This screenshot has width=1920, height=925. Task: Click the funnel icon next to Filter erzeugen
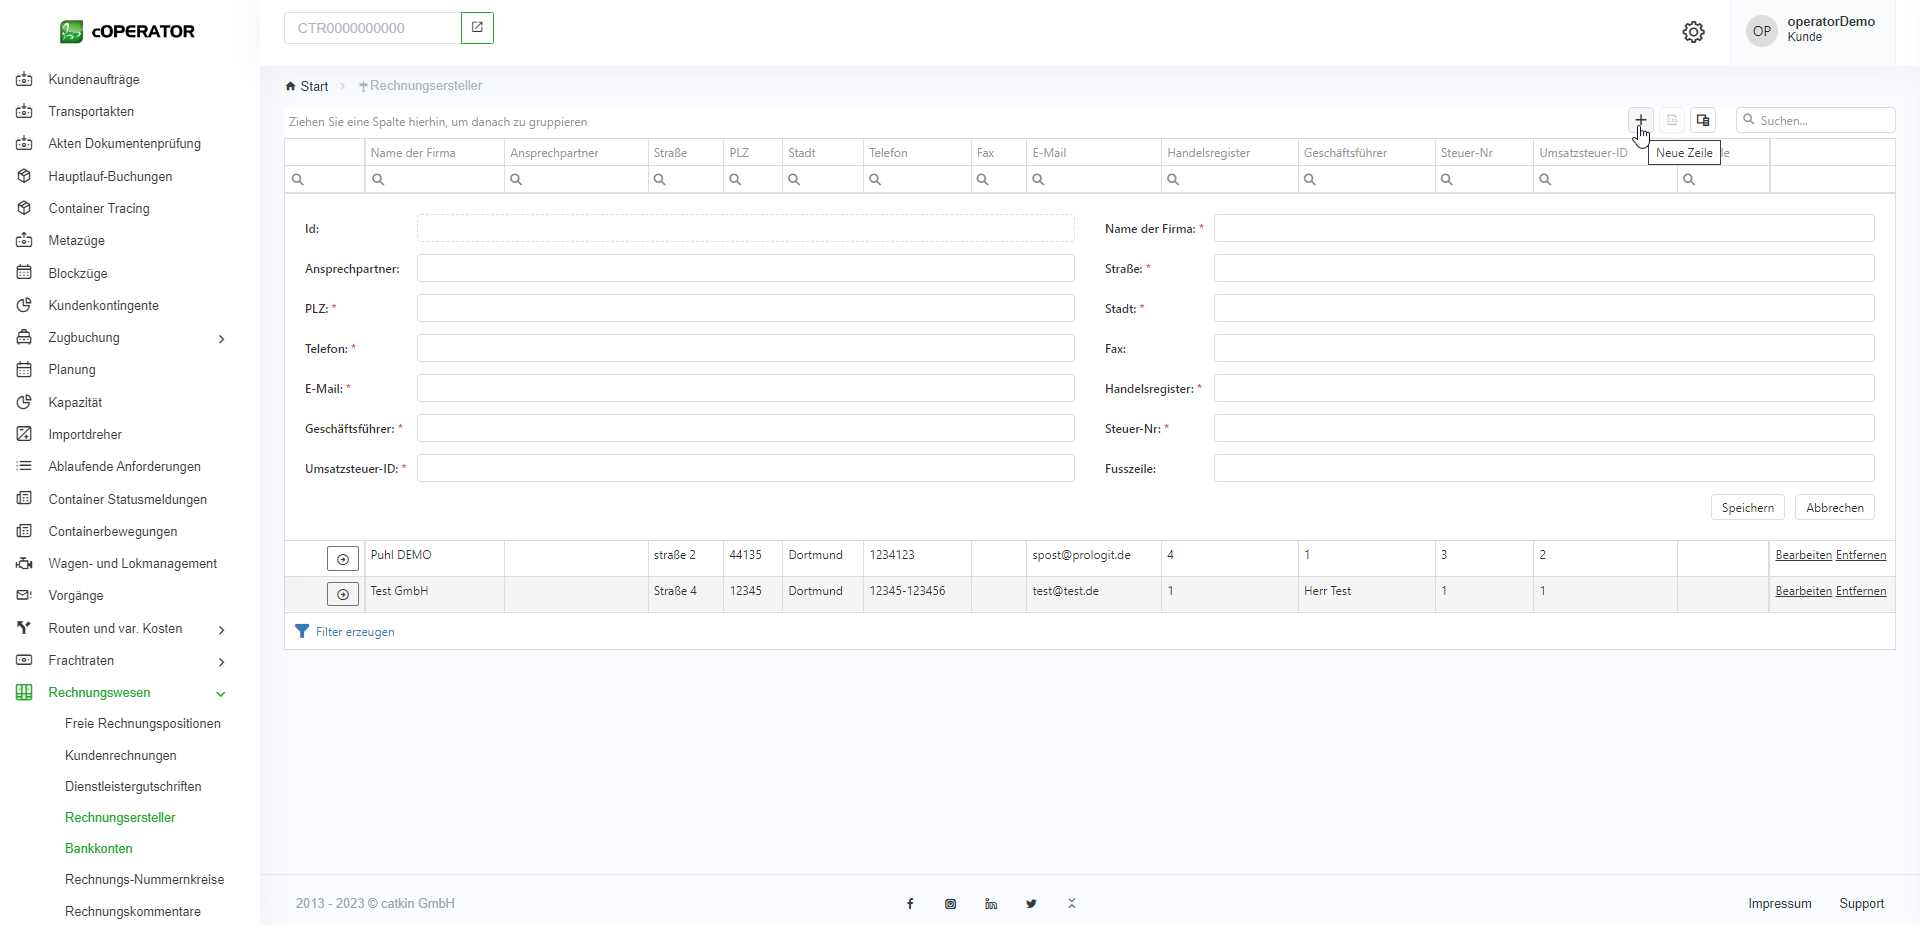(302, 631)
